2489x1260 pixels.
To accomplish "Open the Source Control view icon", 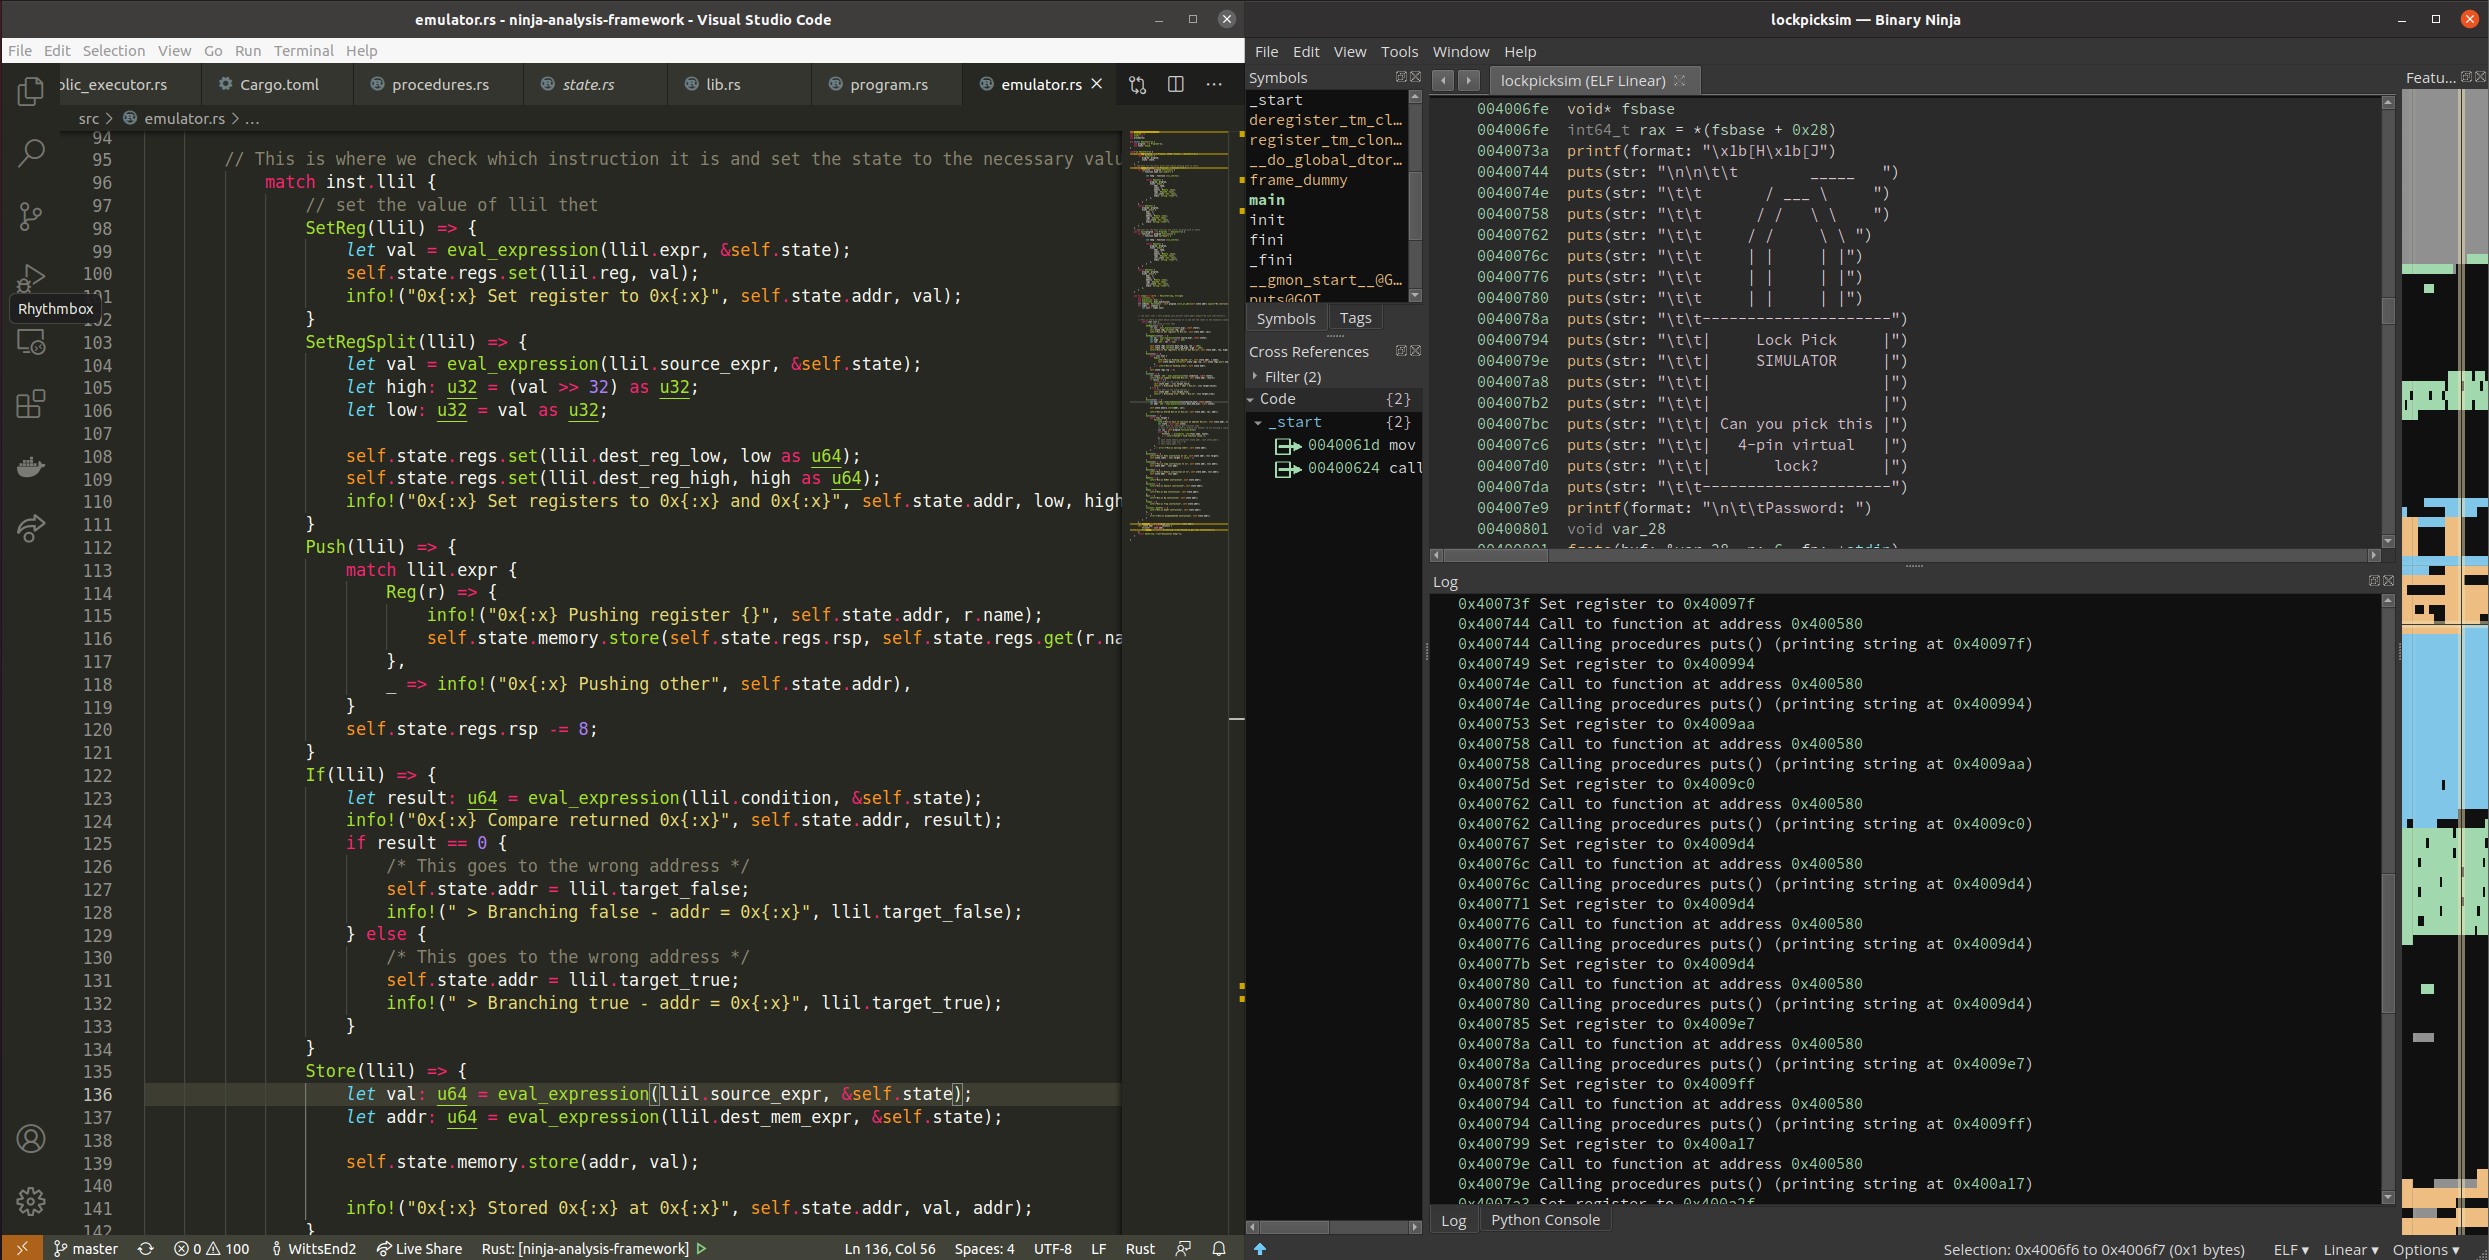I will coord(31,215).
